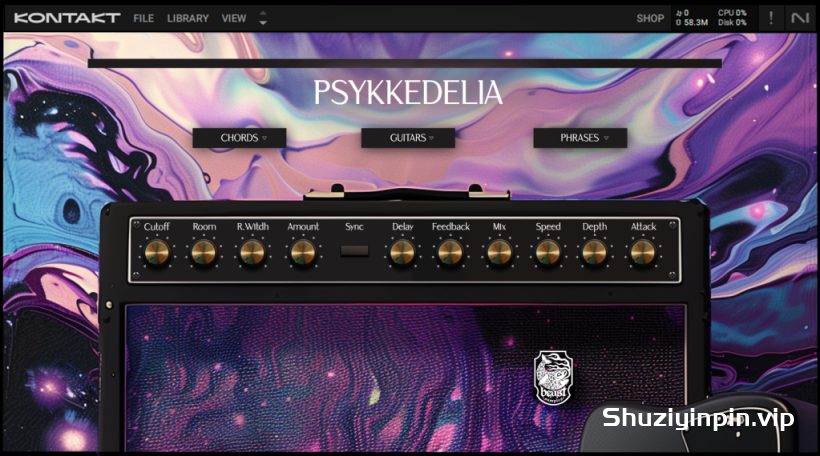Click the Depth knob

pos(595,253)
